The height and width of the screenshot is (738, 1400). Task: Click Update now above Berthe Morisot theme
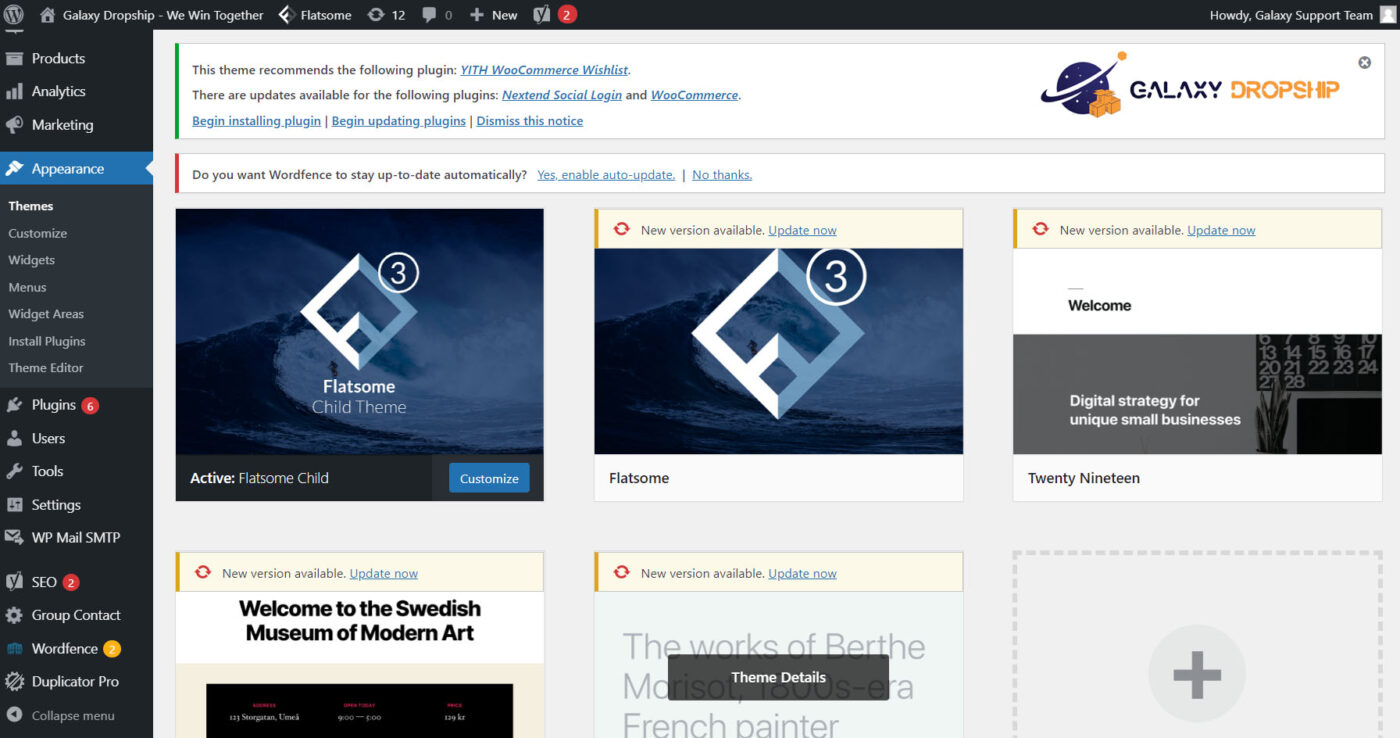pos(802,574)
